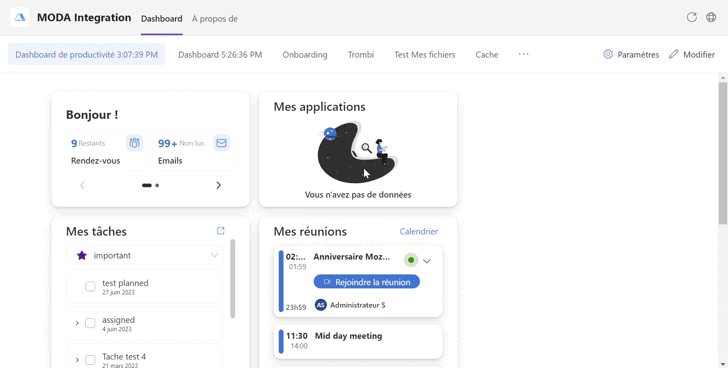Click the test planned task name

(125, 283)
